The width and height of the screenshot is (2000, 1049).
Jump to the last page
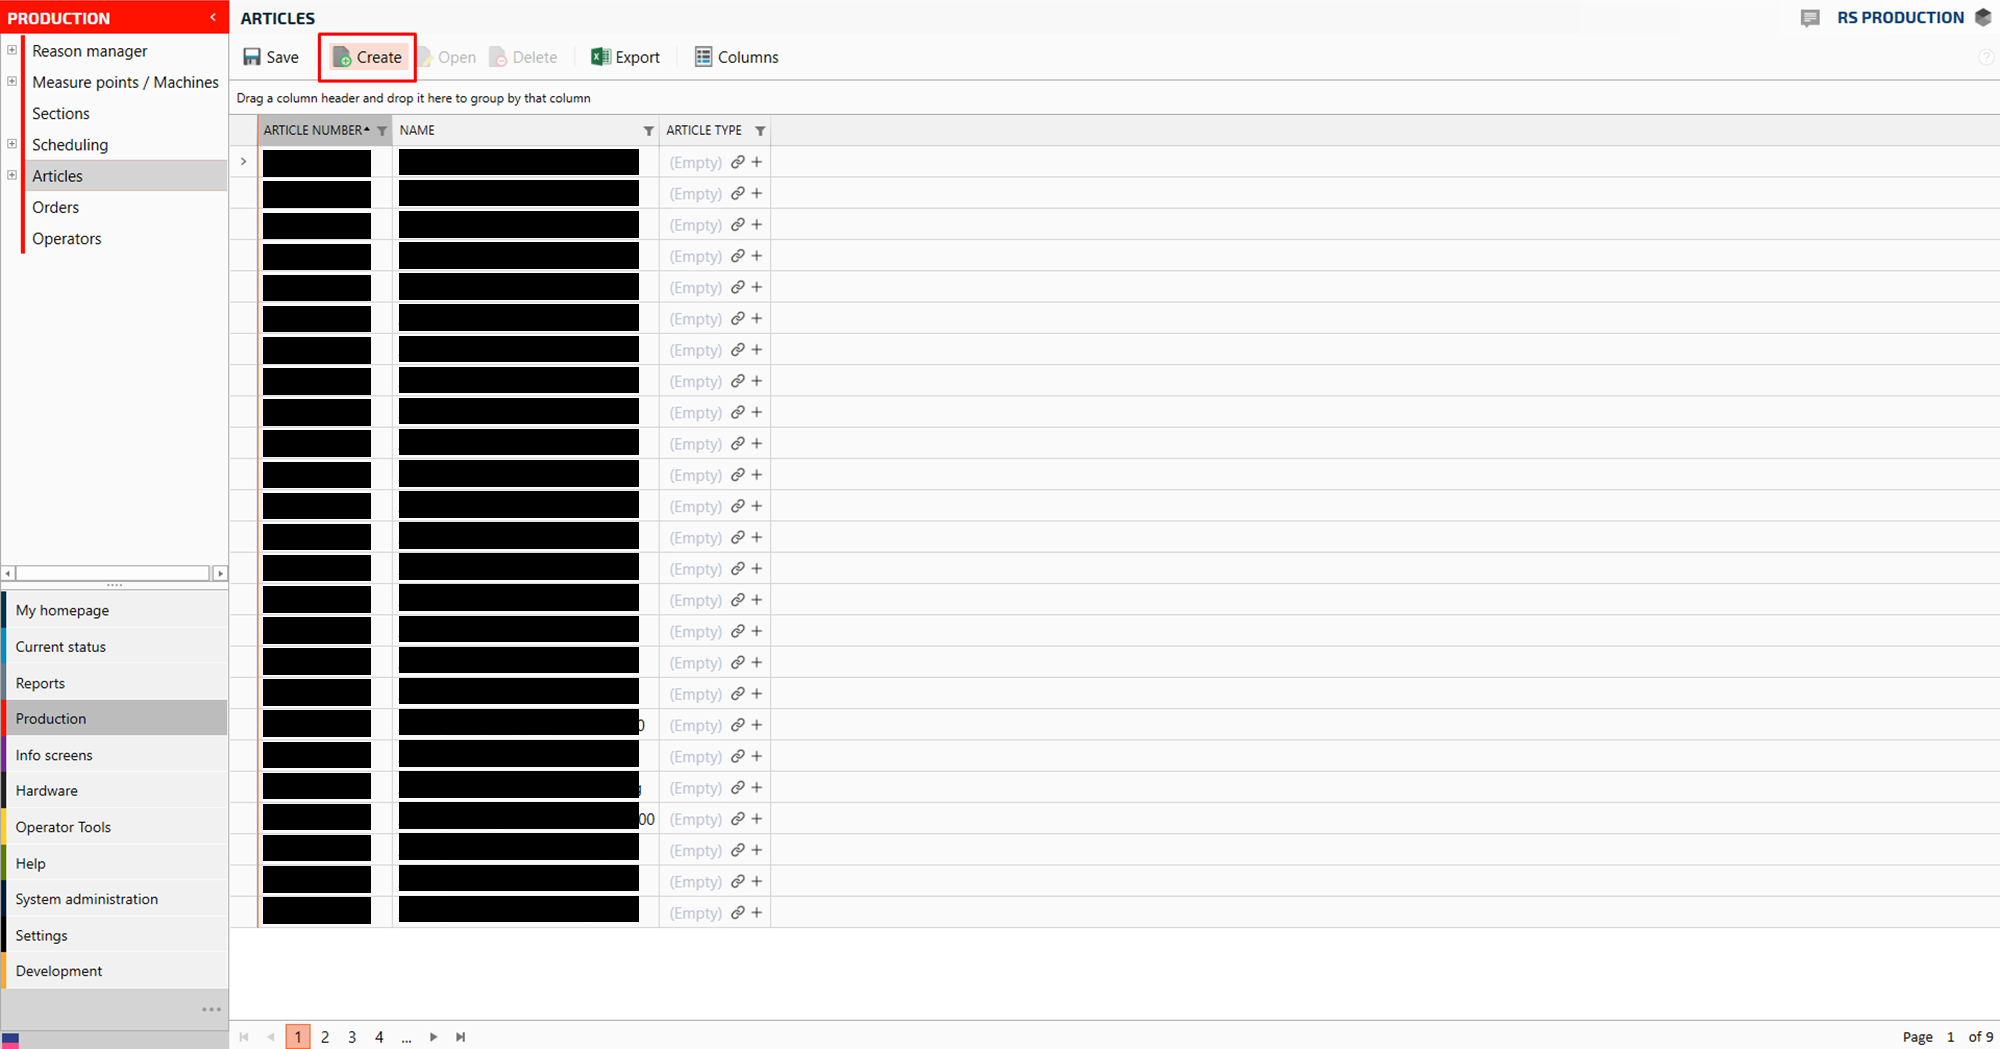(x=461, y=1037)
